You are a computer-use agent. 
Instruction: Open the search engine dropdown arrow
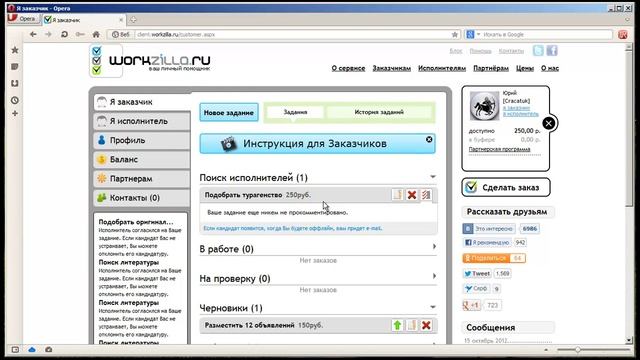coord(479,34)
